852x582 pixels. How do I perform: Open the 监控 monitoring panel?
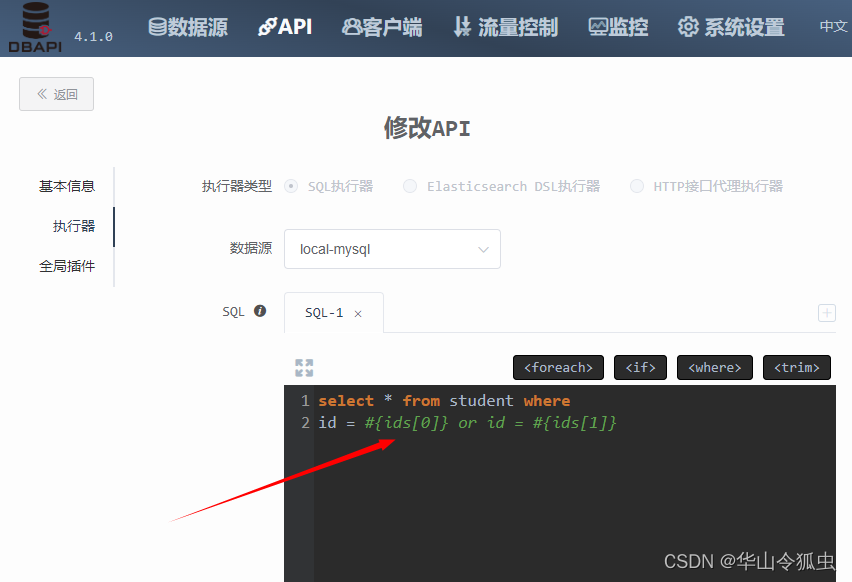tap(618, 27)
